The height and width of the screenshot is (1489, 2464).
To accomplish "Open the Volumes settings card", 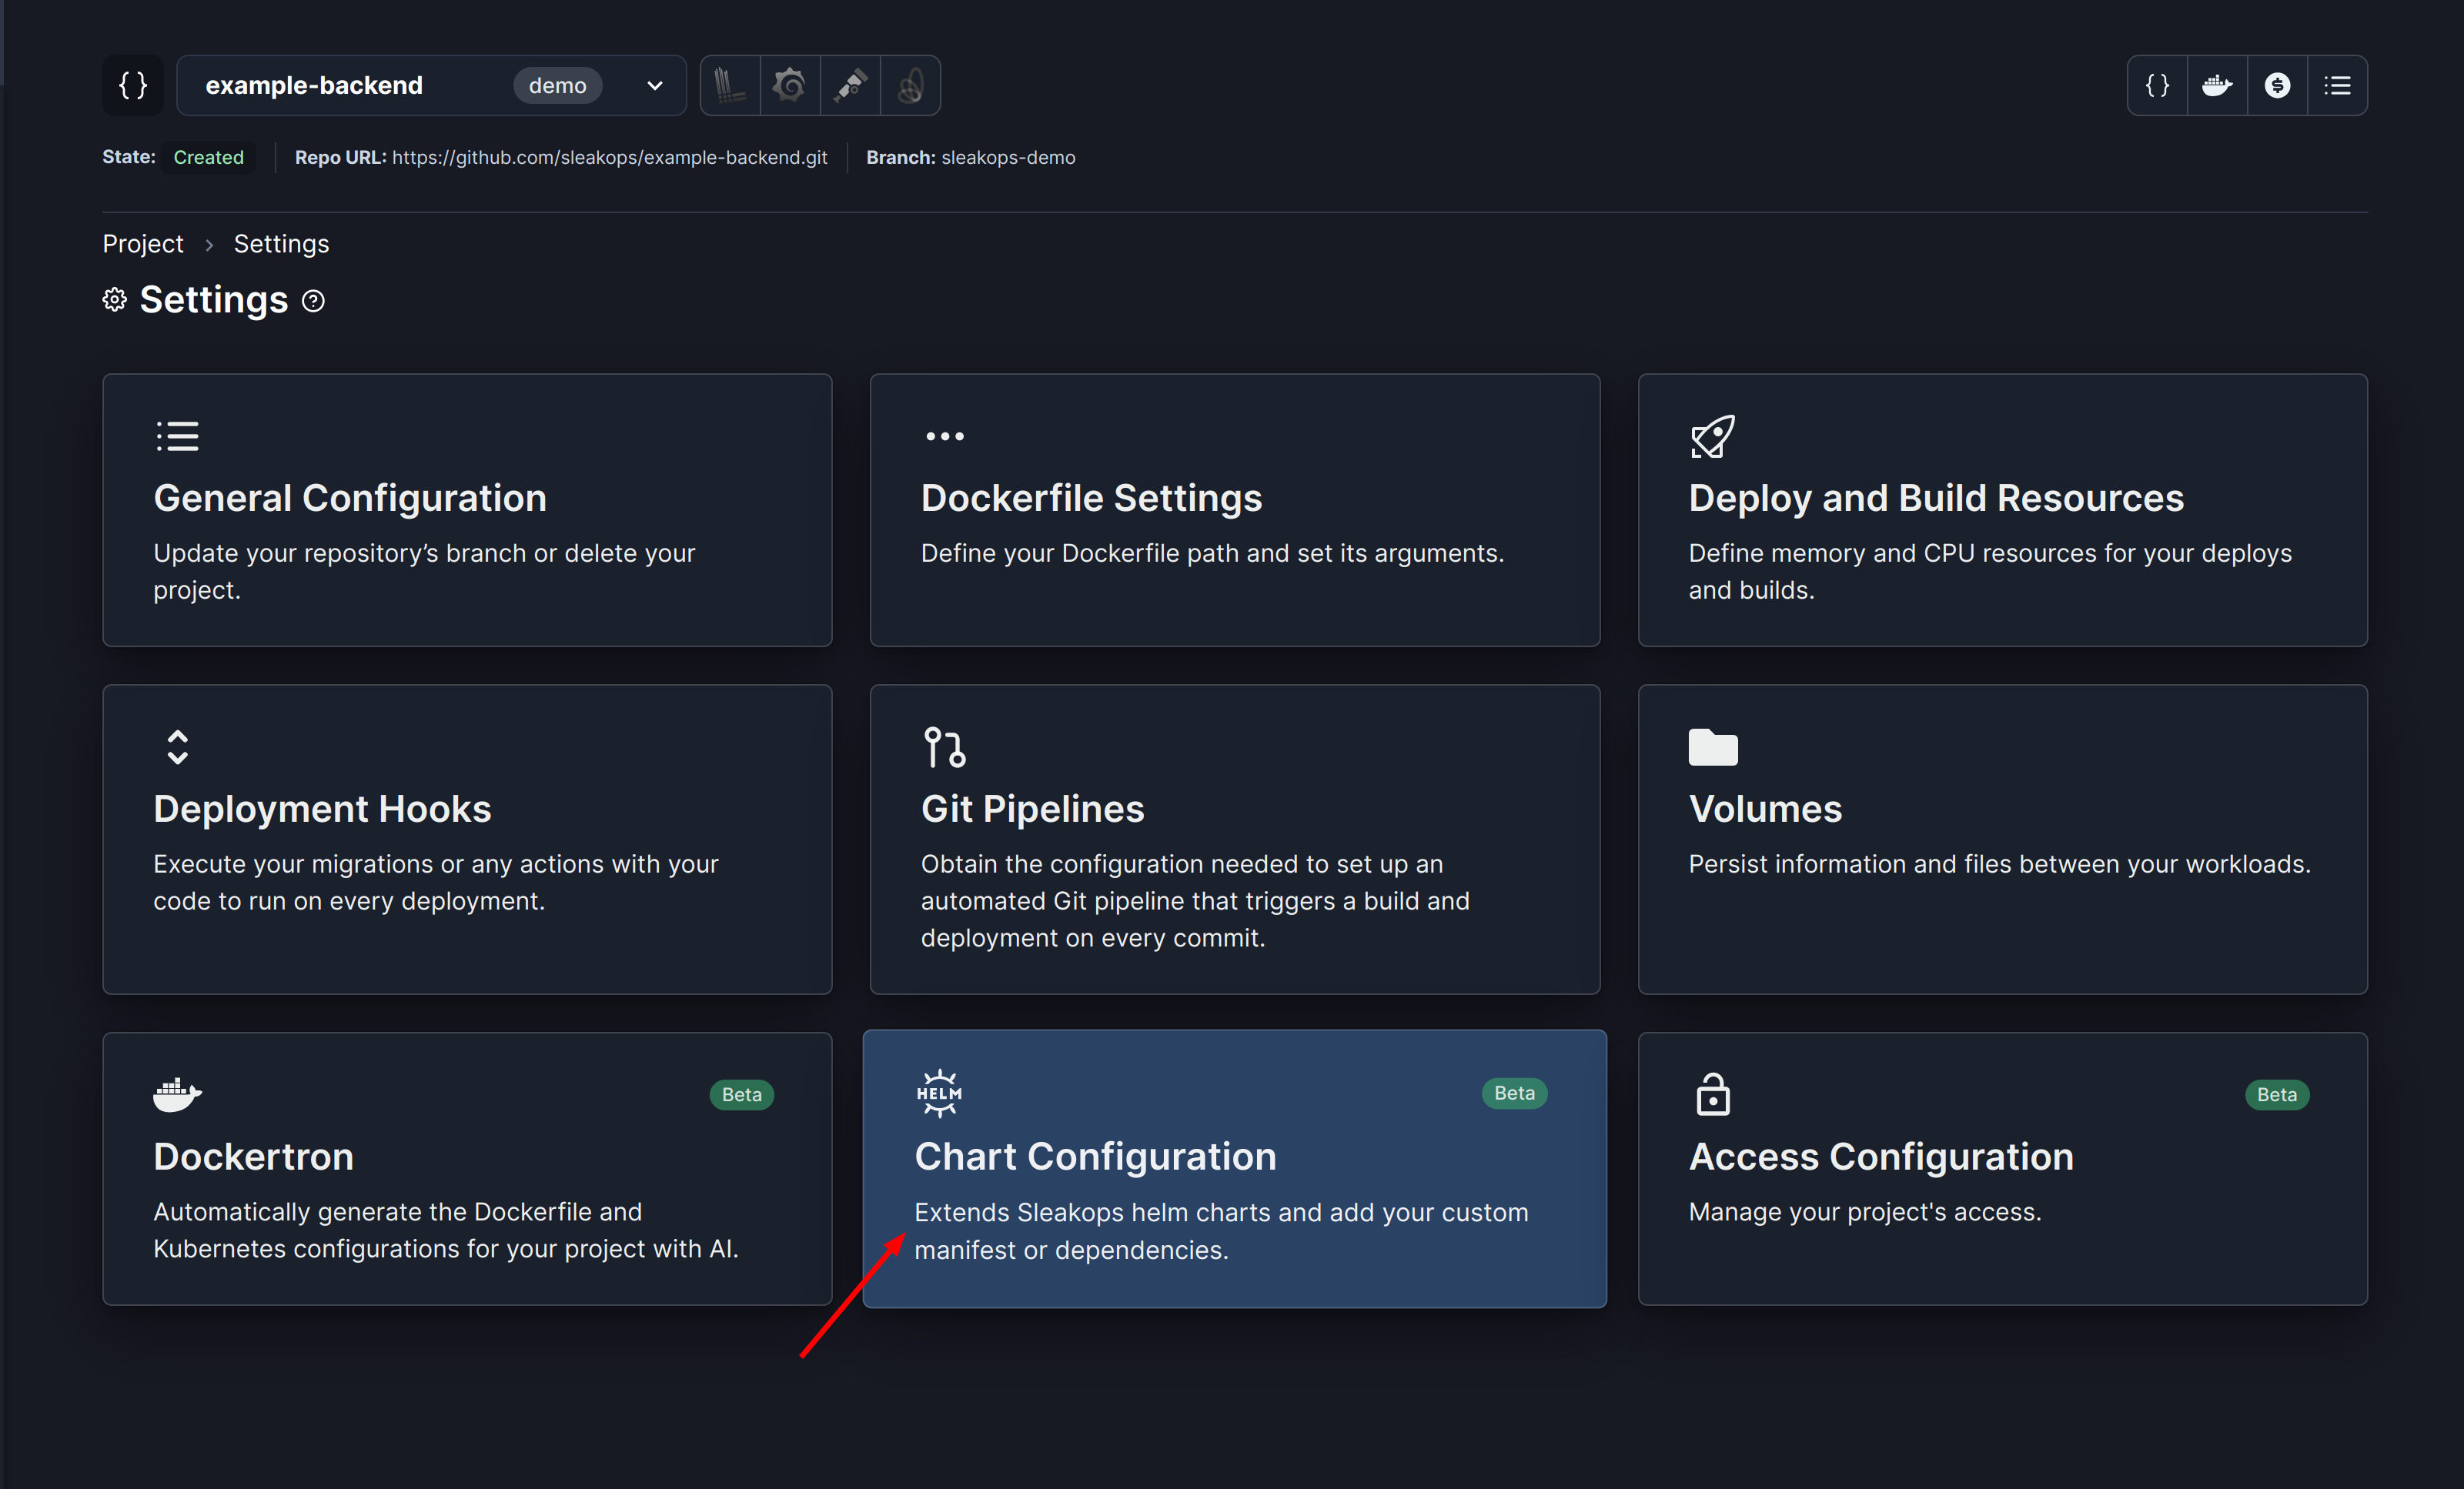I will pos(2002,838).
